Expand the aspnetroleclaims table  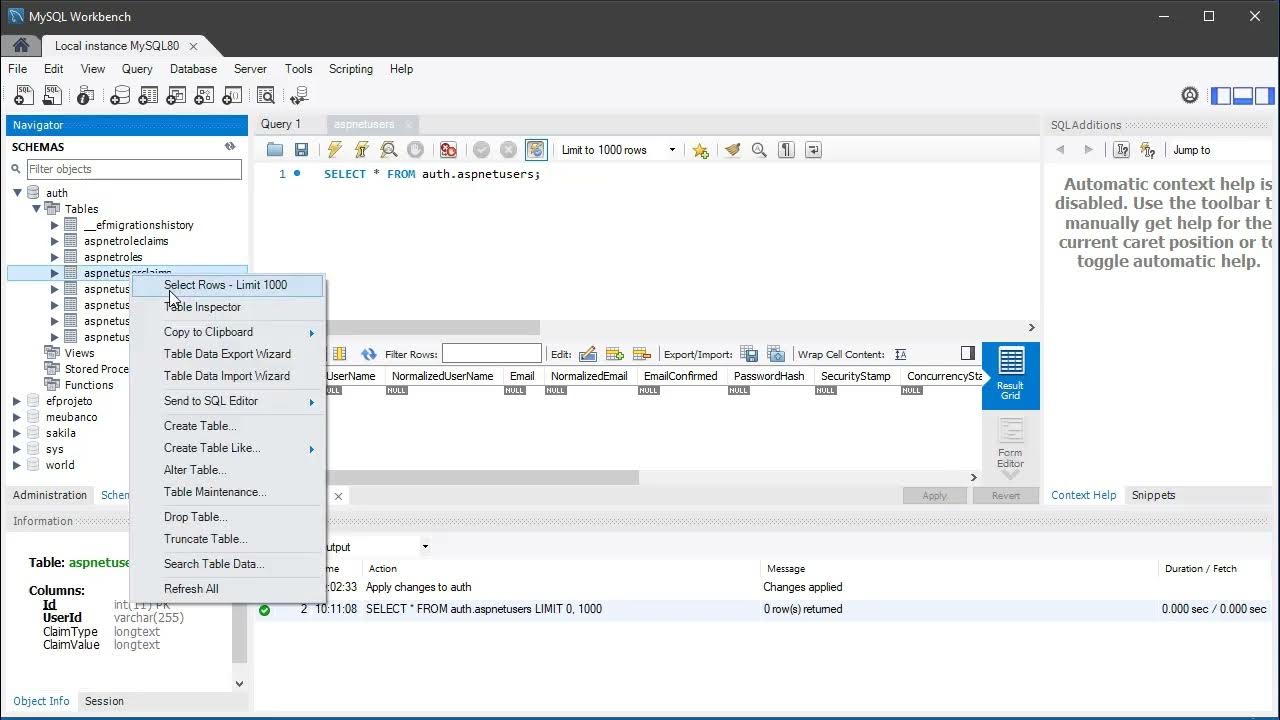(55, 241)
